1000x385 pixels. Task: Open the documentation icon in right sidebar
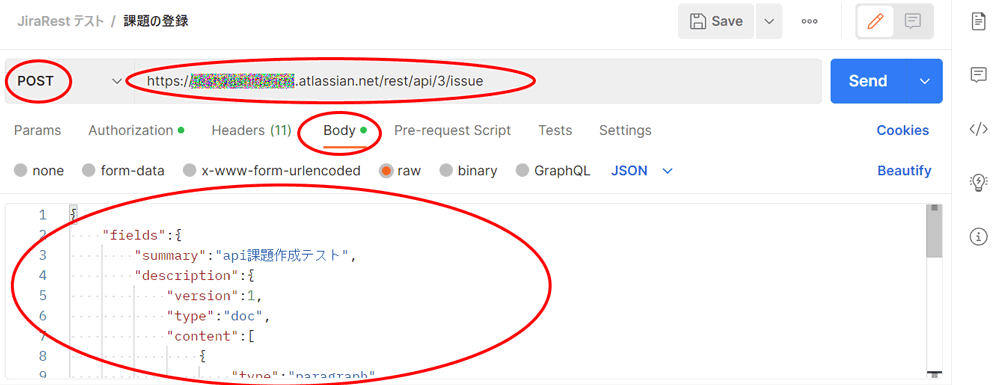[978, 21]
